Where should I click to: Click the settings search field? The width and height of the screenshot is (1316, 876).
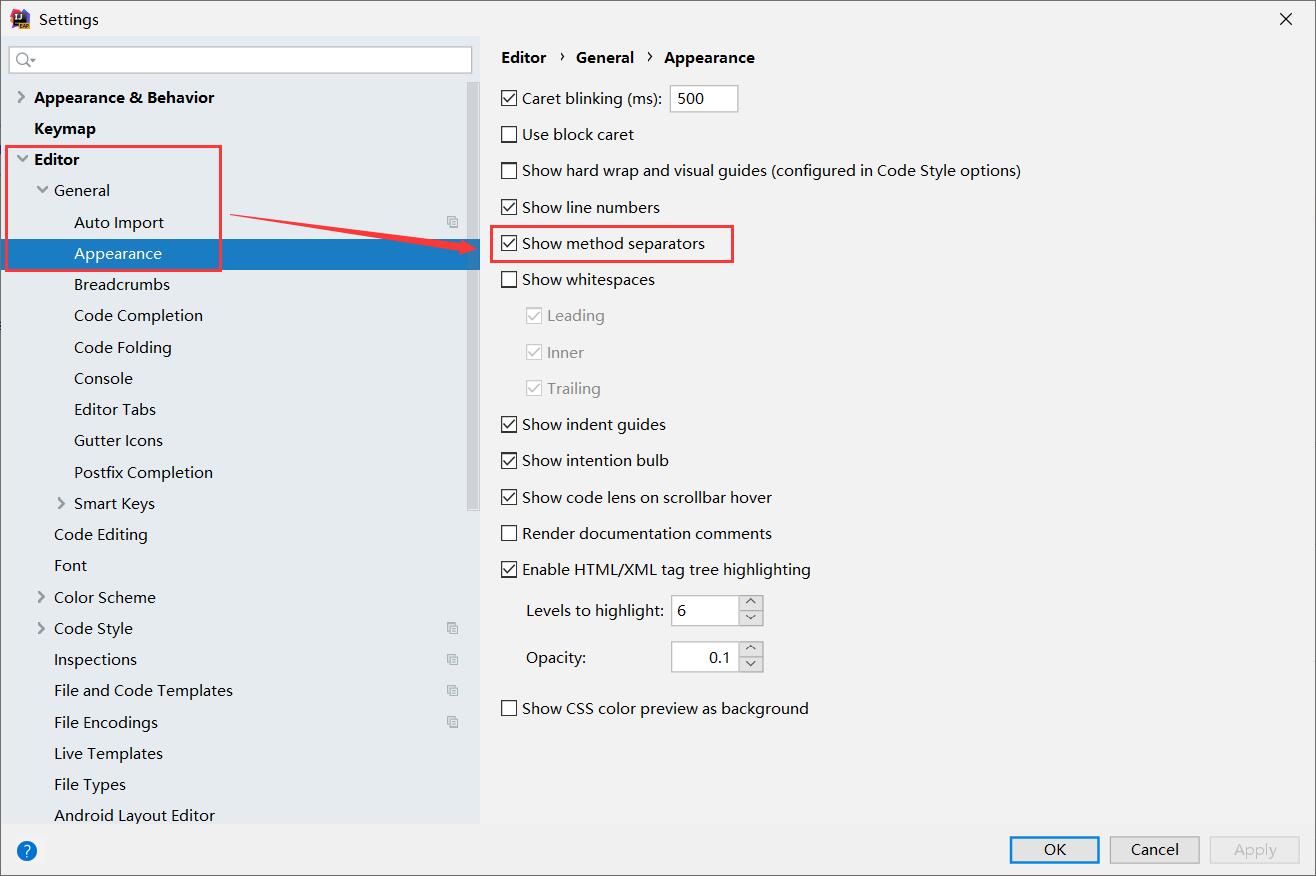coord(240,60)
